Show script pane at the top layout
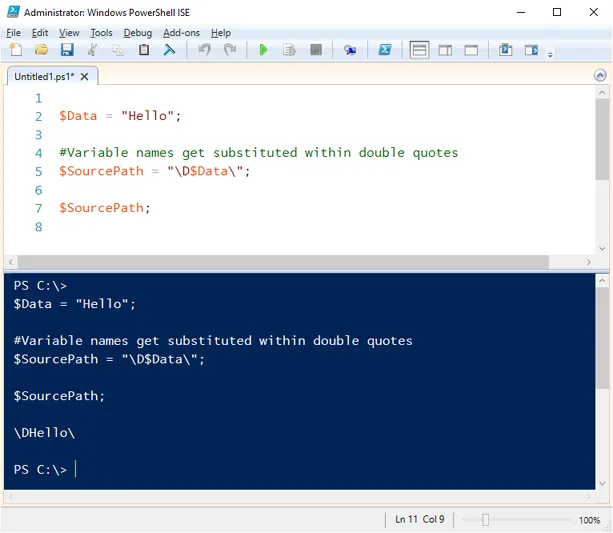The width and height of the screenshot is (613, 533). [419, 50]
